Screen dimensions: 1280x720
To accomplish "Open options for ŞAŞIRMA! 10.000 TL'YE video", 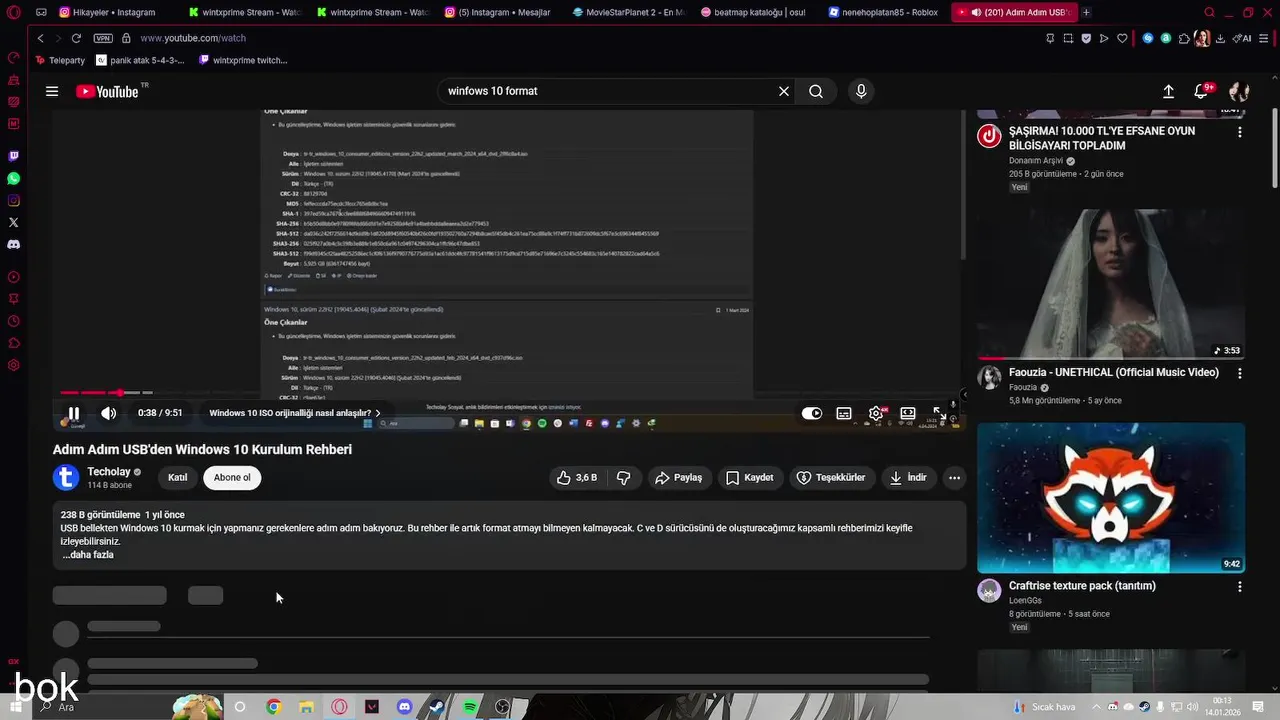I will pos(1240,132).
